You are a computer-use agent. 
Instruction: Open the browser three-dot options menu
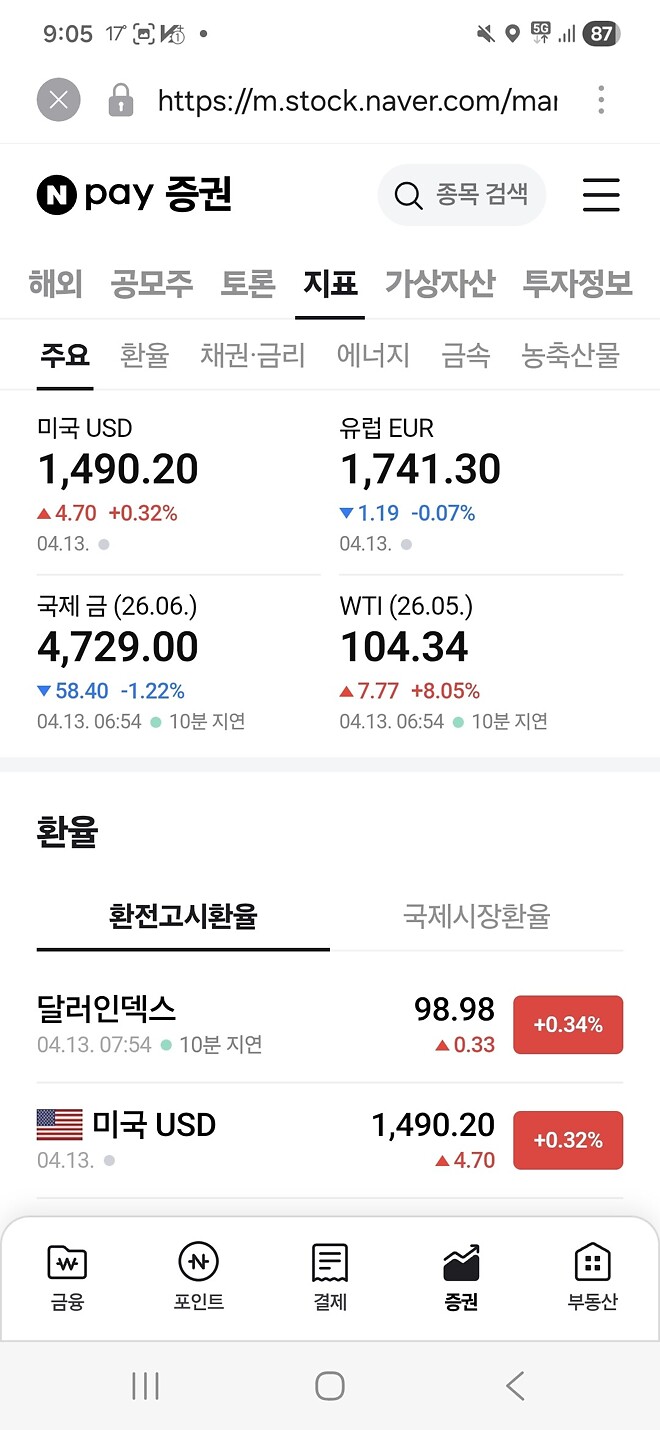(601, 100)
